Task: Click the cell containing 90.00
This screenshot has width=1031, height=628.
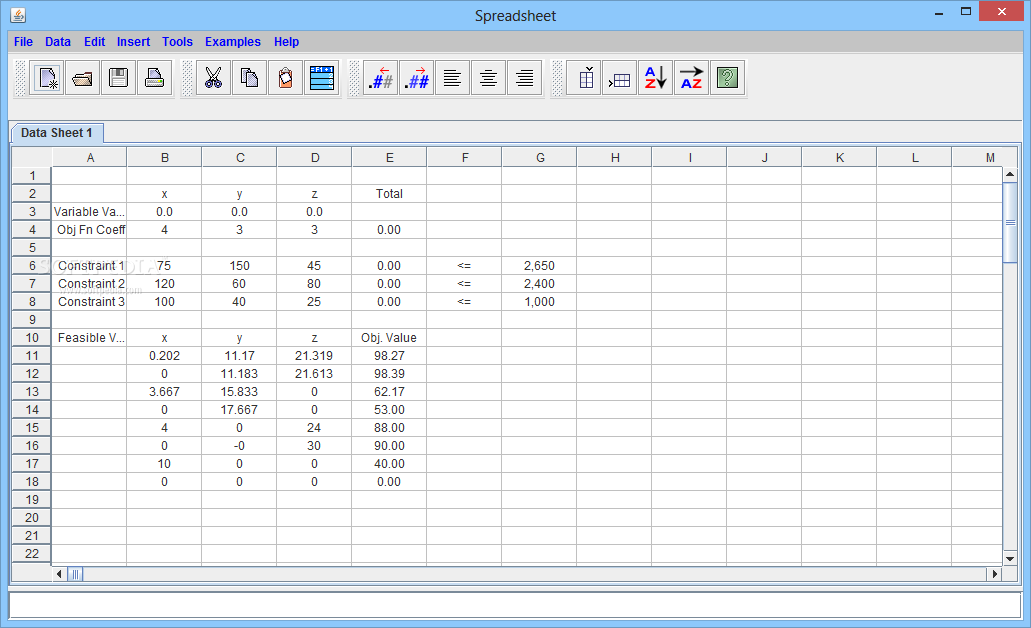Action: point(389,446)
